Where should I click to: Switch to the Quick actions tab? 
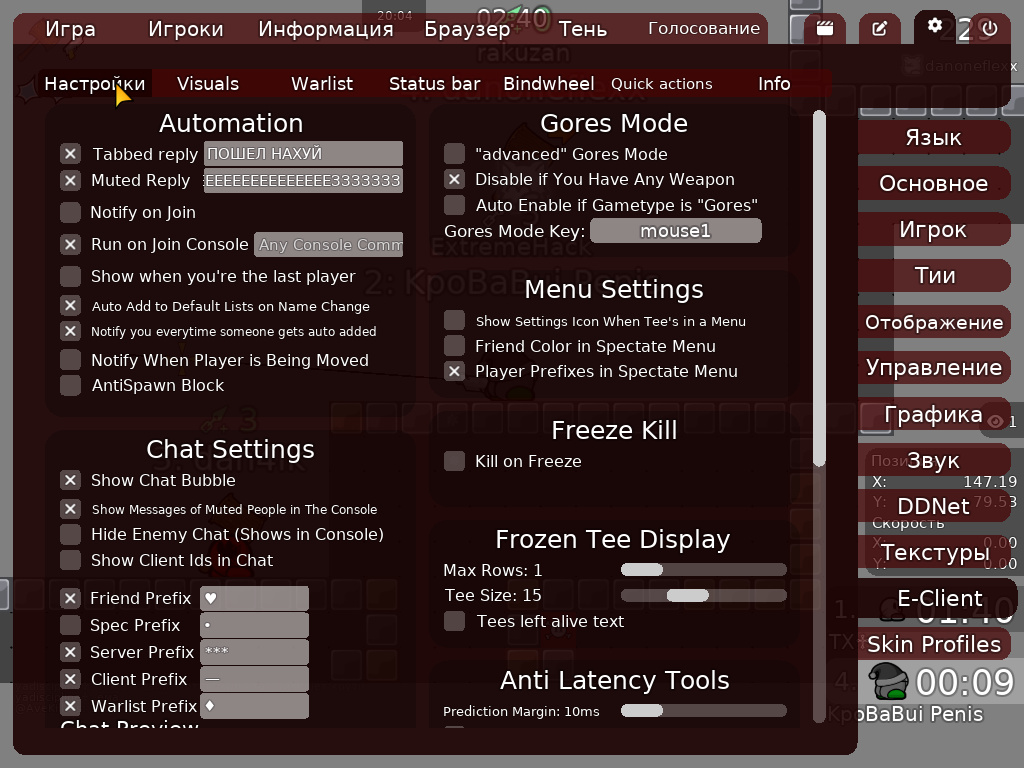coord(662,84)
